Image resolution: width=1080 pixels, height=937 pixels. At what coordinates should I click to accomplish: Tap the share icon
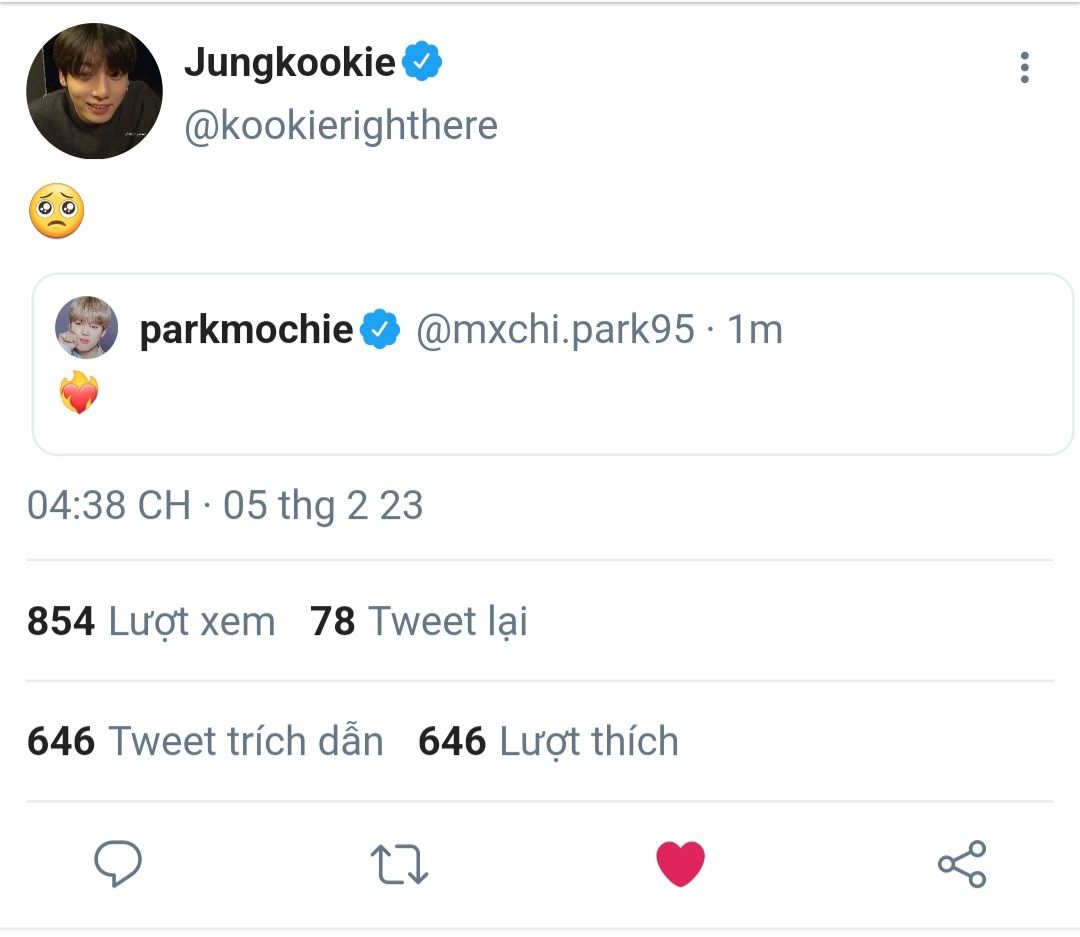[962, 863]
